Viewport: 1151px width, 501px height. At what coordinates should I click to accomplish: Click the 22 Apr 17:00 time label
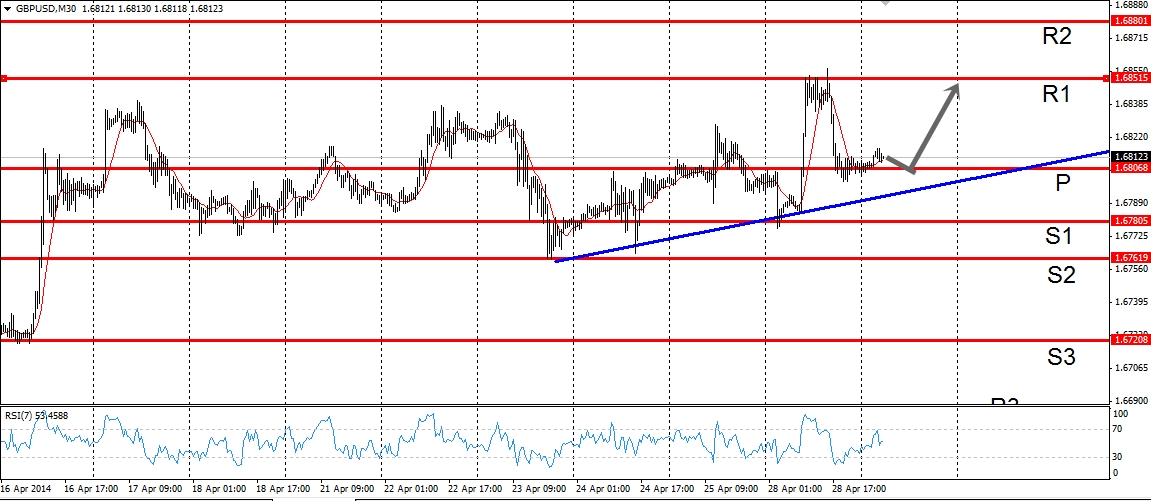(473, 488)
